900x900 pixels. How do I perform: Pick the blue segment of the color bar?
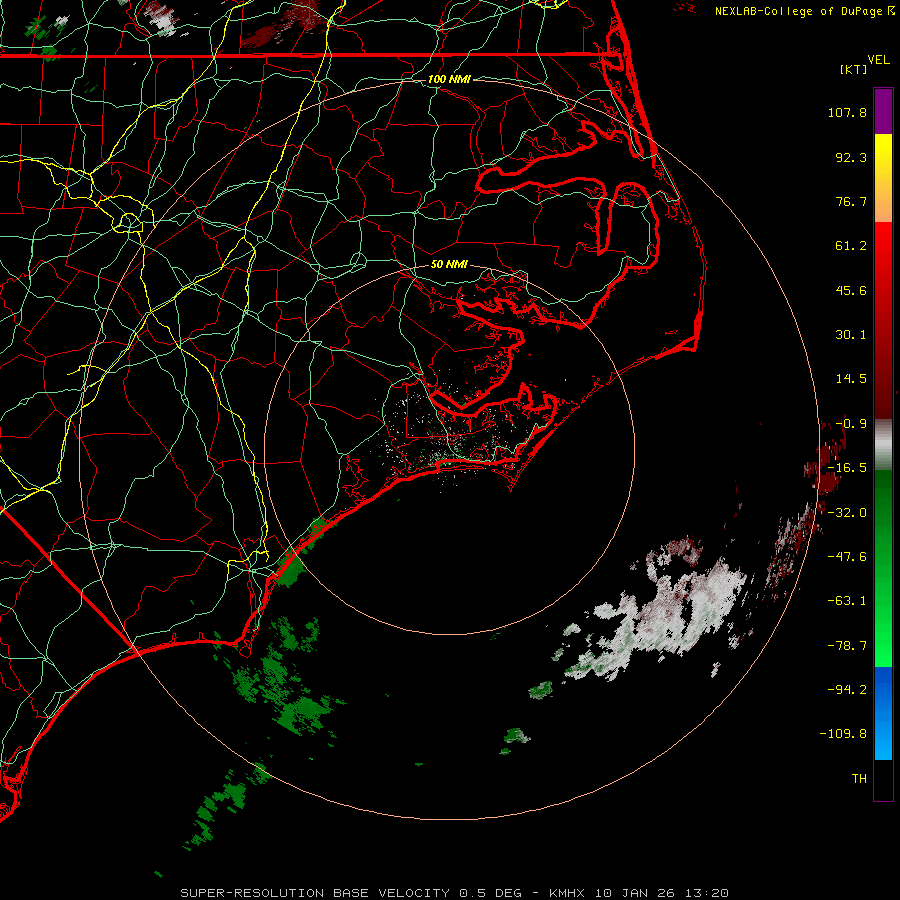point(883,713)
